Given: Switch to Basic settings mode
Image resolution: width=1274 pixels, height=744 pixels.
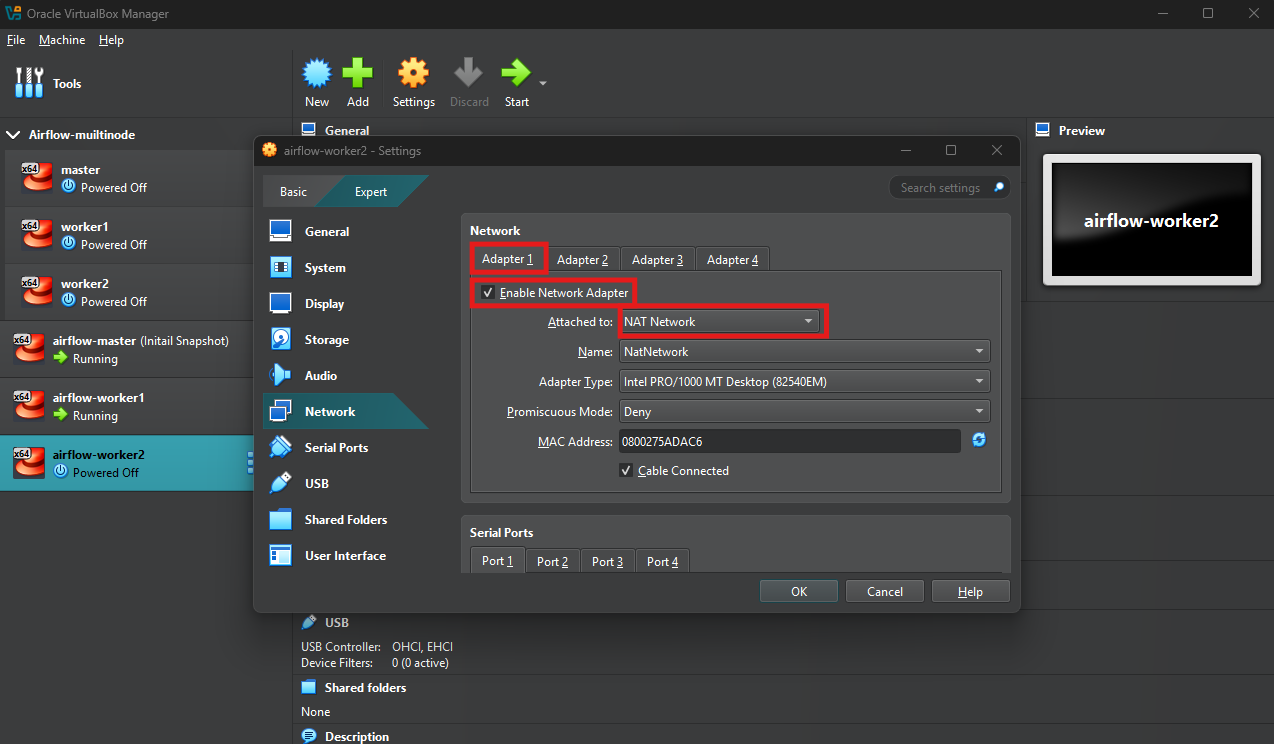Looking at the screenshot, I should [293, 191].
